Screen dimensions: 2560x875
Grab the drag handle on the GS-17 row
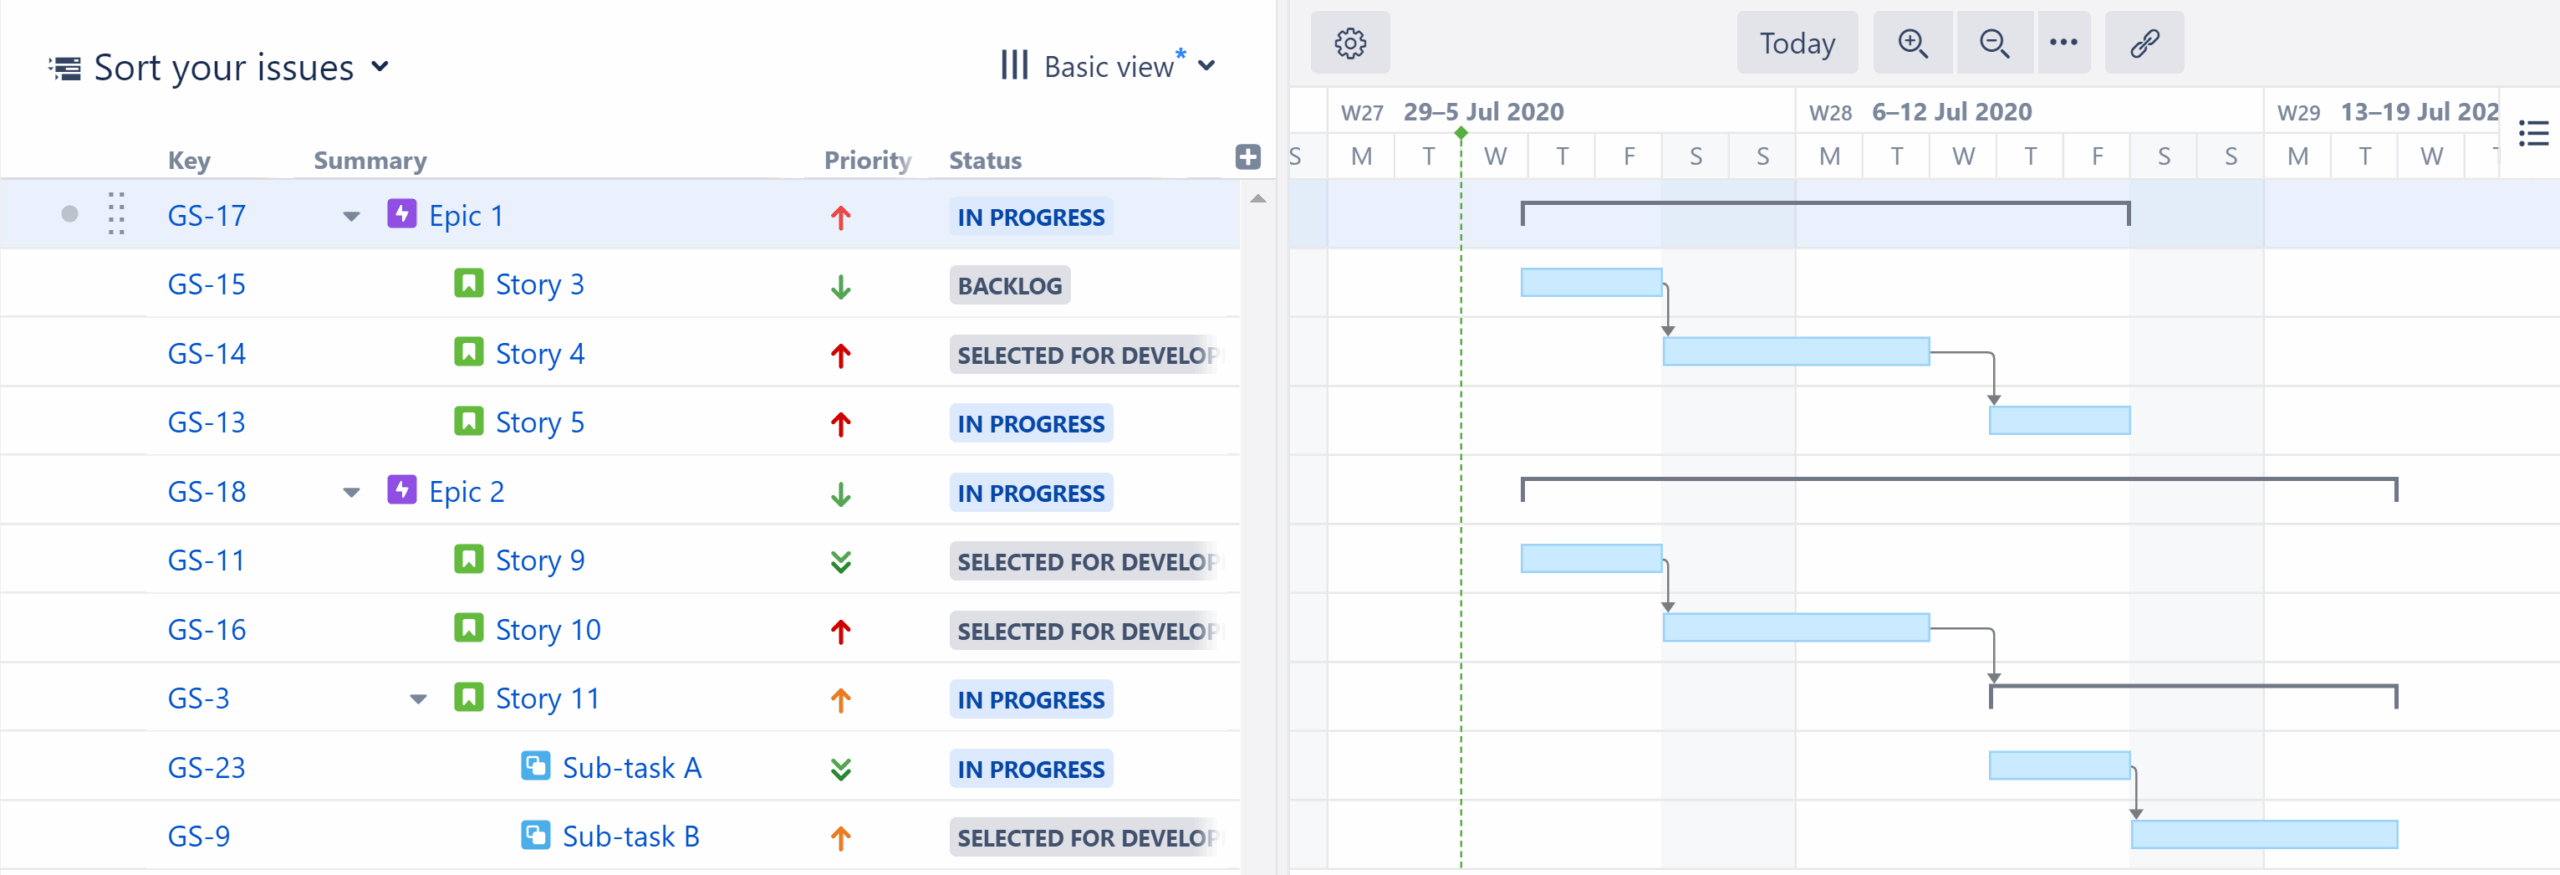tap(116, 214)
